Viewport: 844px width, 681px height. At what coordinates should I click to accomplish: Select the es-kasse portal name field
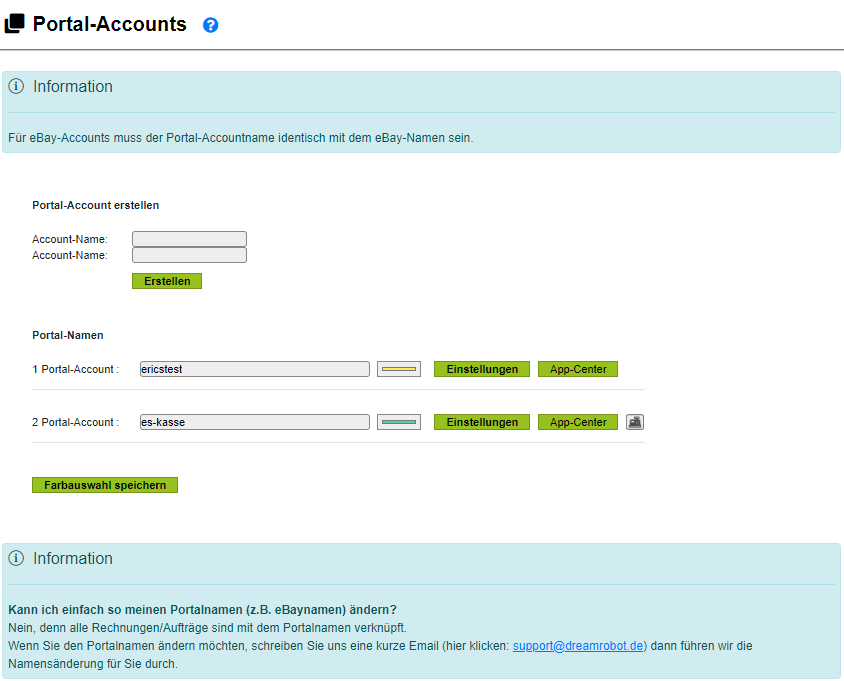[x=255, y=422]
